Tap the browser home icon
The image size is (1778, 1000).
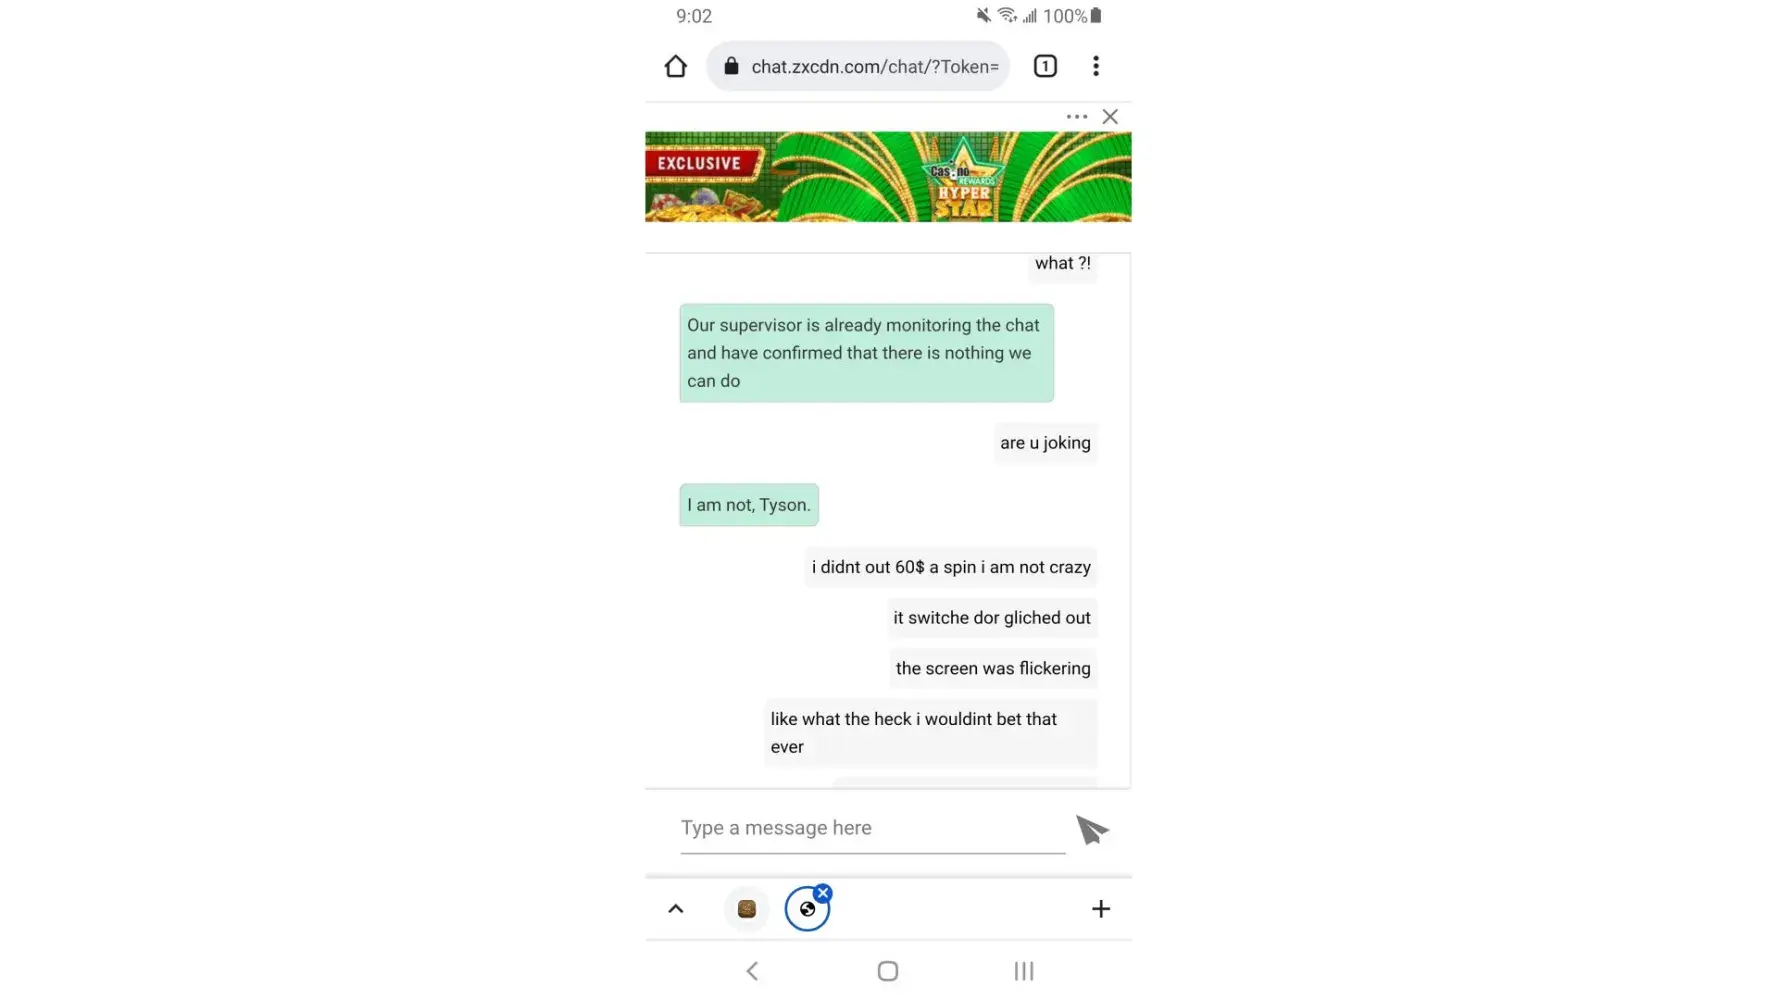tap(676, 66)
